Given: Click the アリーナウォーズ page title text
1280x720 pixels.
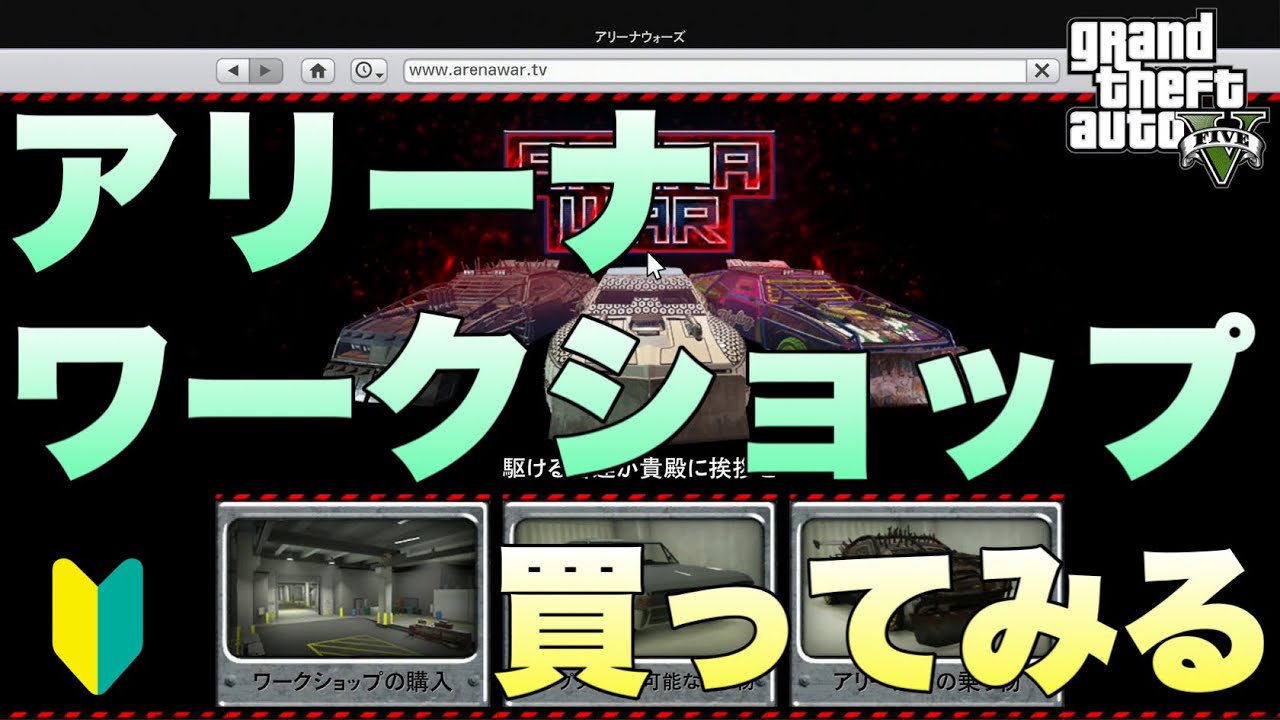Looking at the screenshot, I should click(639, 38).
